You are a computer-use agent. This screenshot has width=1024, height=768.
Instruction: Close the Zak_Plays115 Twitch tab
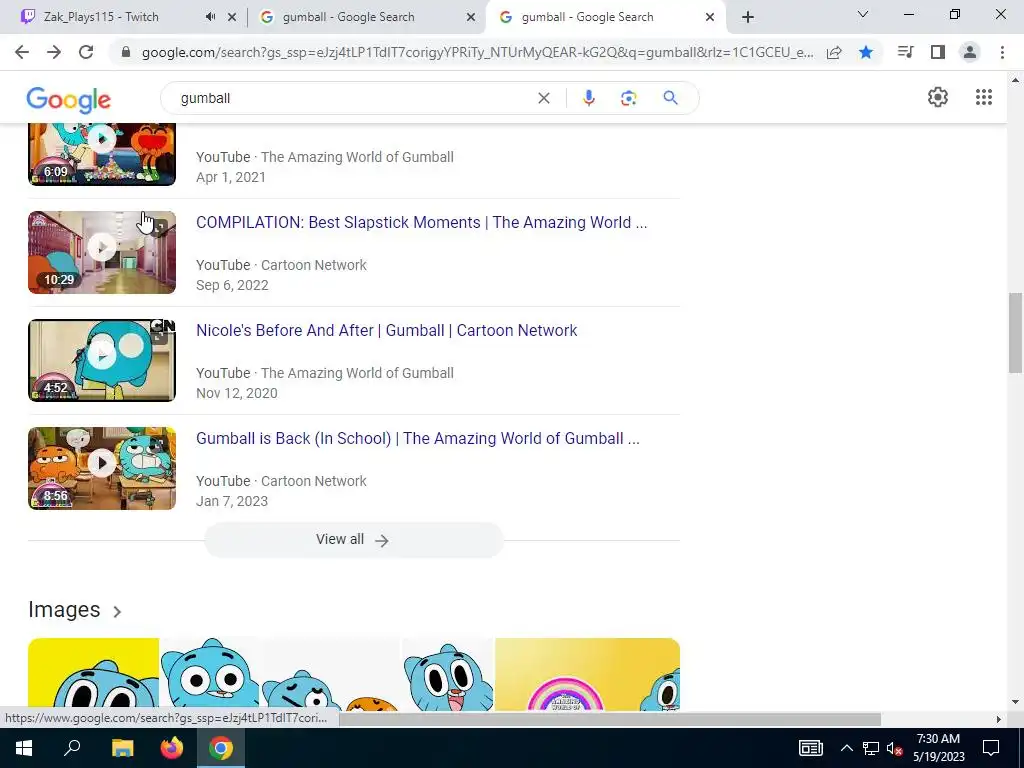click(232, 17)
